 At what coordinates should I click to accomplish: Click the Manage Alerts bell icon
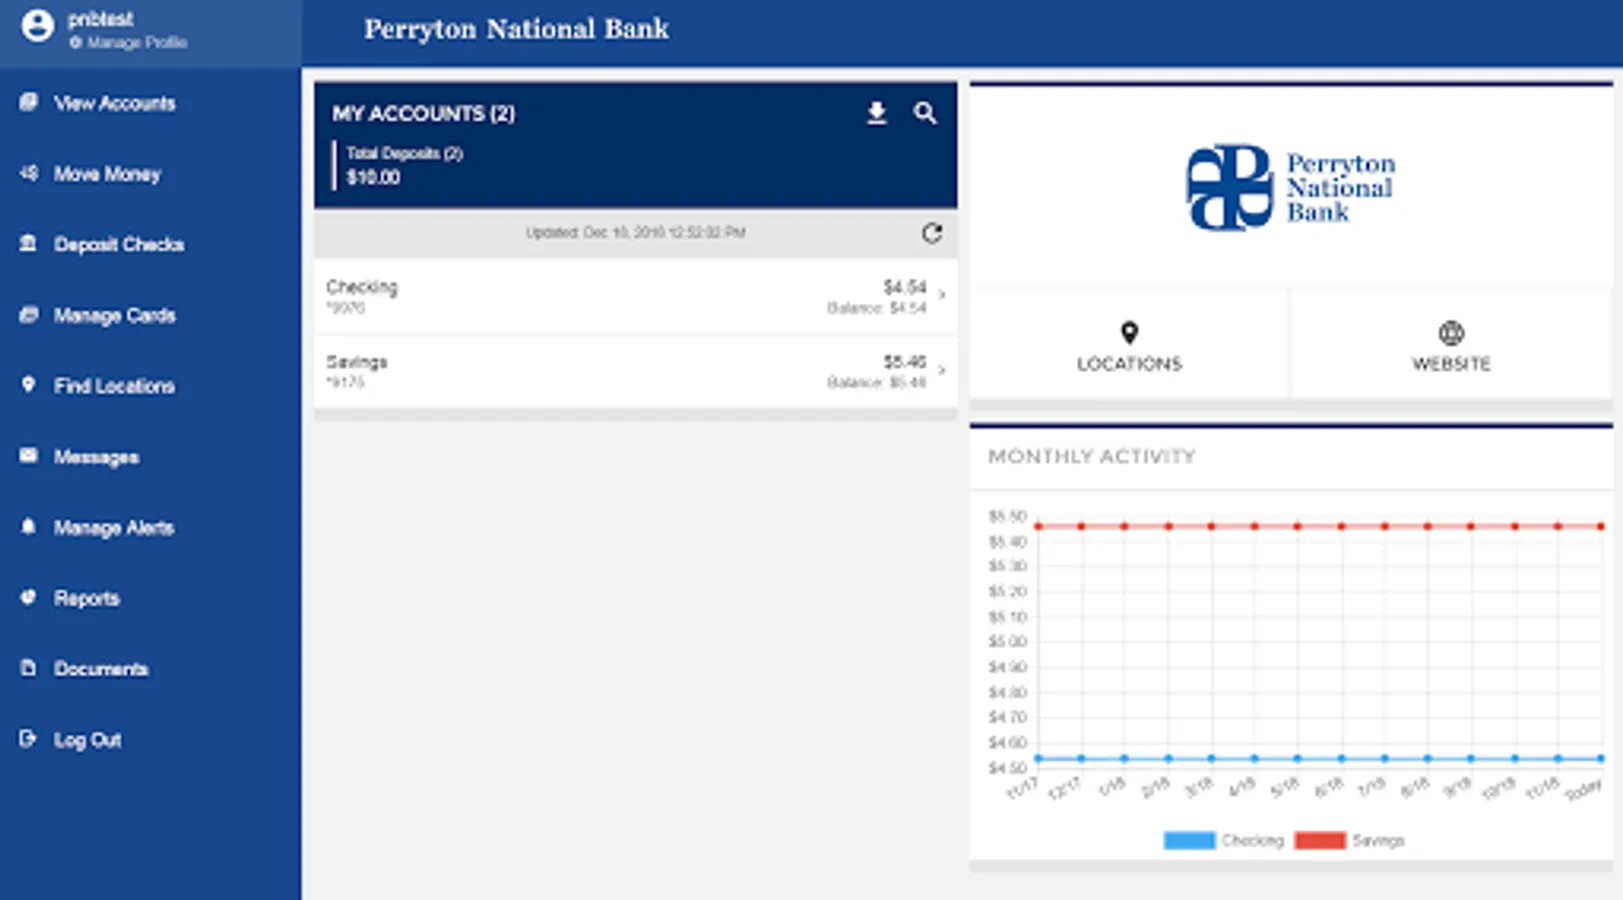(x=28, y=527)
